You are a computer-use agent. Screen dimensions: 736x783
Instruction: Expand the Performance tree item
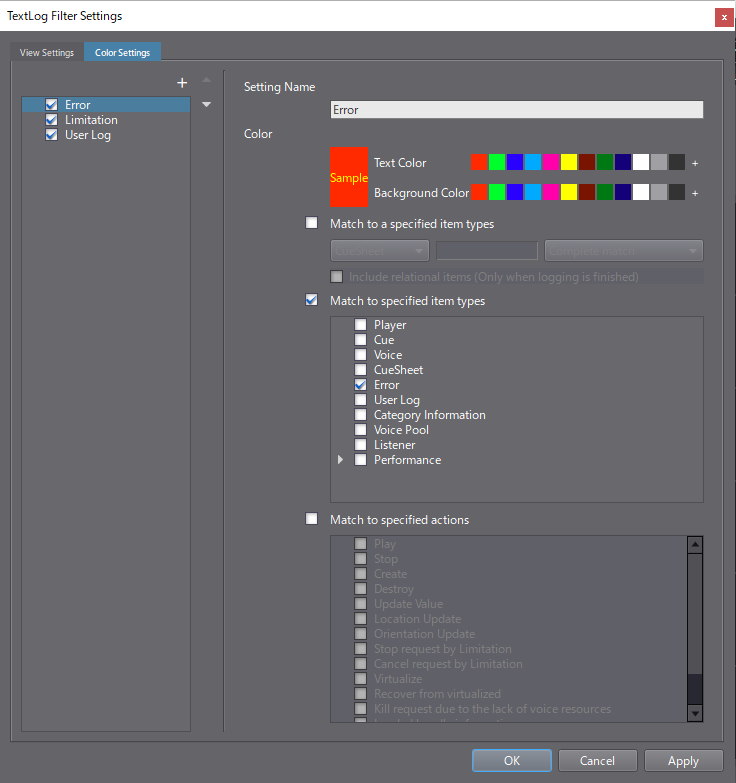pyautogui.click(x=340, y=460)
